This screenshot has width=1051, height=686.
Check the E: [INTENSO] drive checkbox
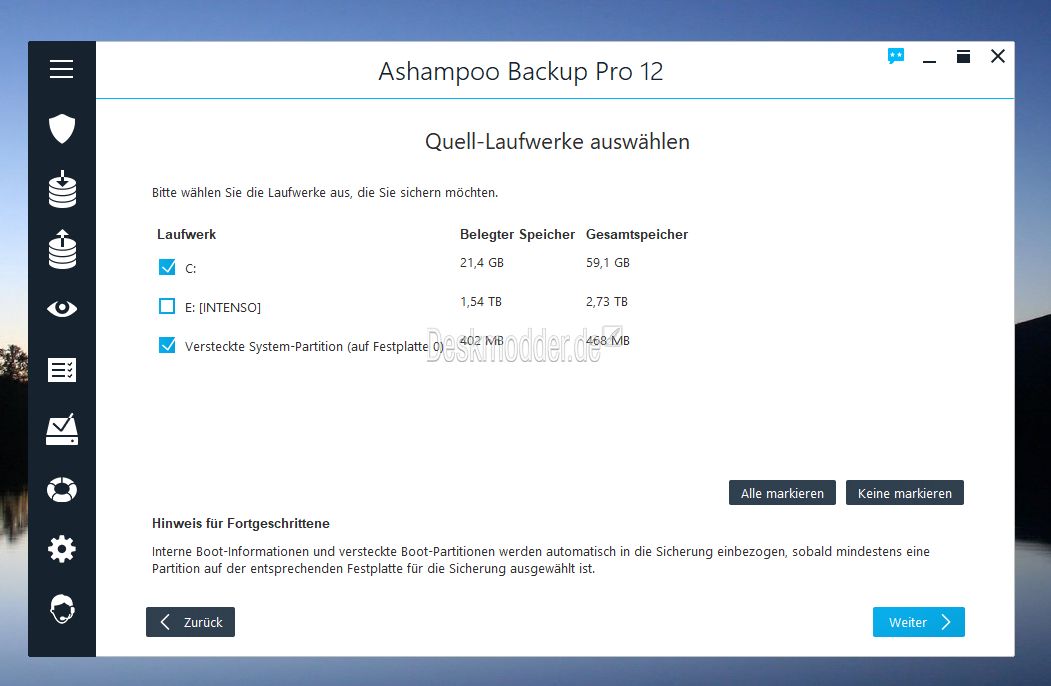click(x=167, y=306)
